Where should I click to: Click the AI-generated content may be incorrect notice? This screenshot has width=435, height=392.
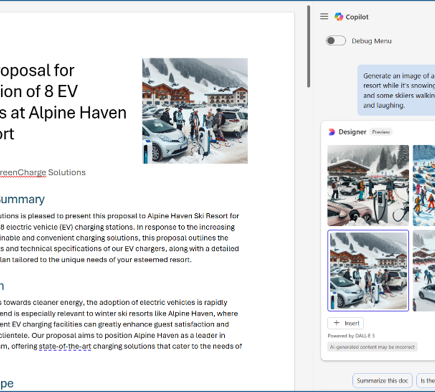pos(372,347)
